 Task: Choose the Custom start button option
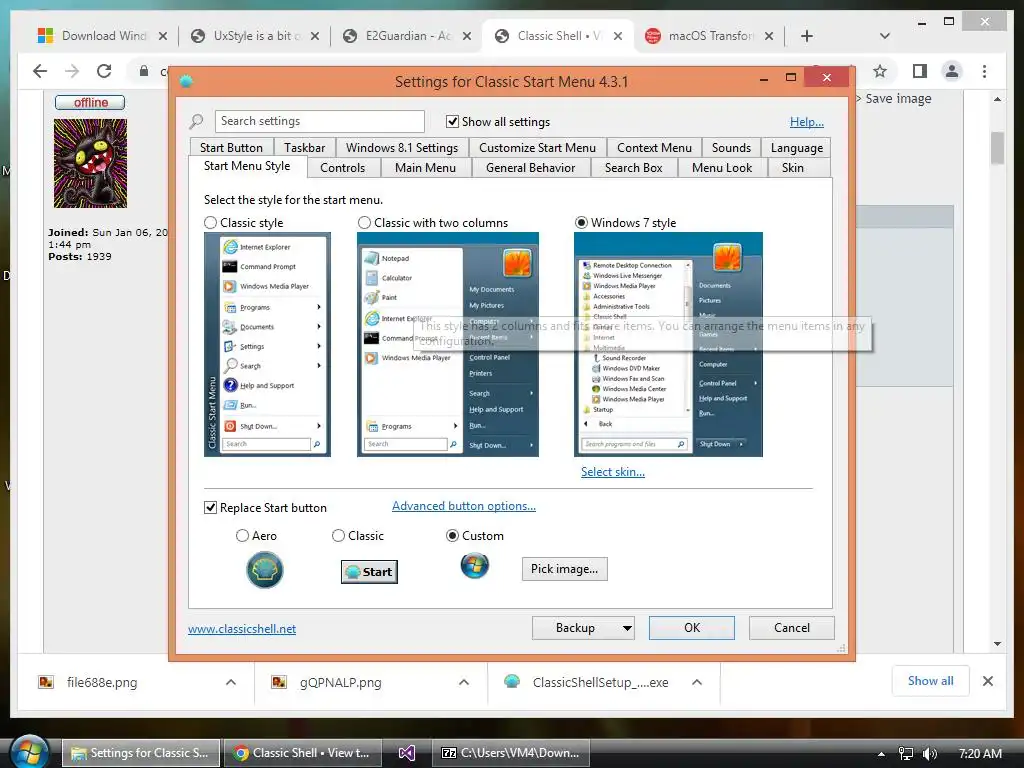(x=452, y=536)
